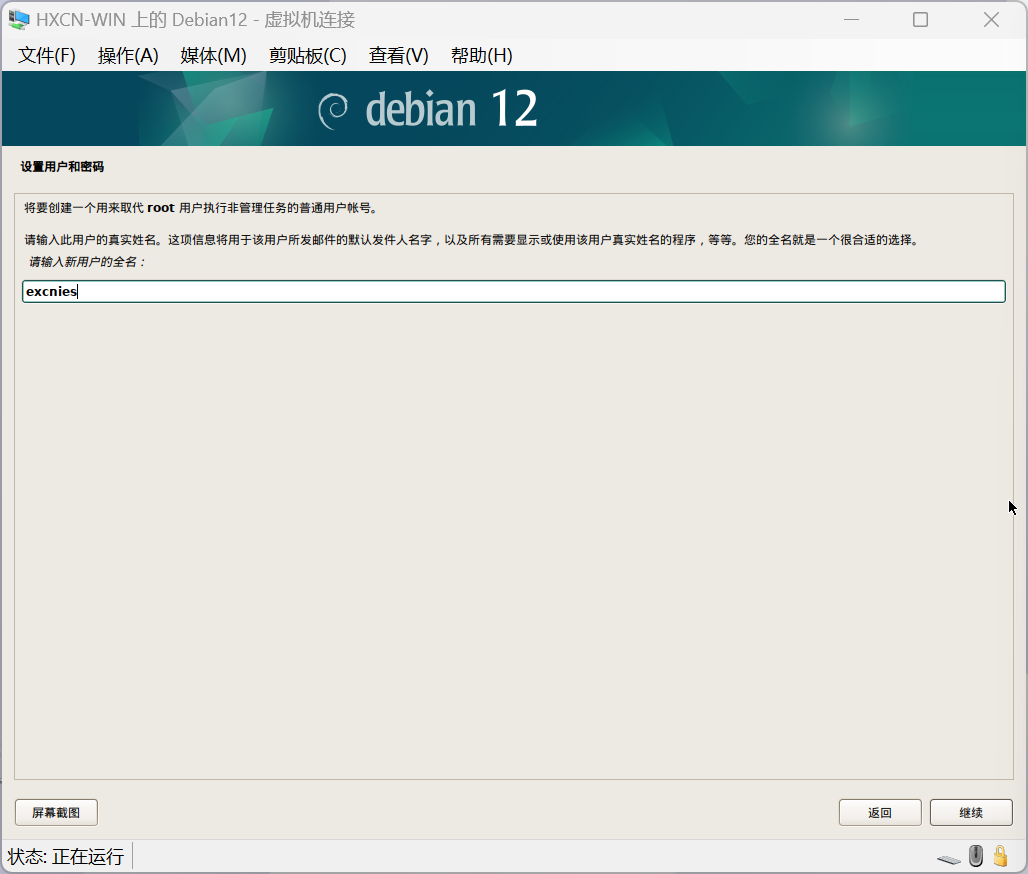The image size is (1028, 874).
Task: Click the 请输入新用户的全名 label
Action: click(87, 262)
